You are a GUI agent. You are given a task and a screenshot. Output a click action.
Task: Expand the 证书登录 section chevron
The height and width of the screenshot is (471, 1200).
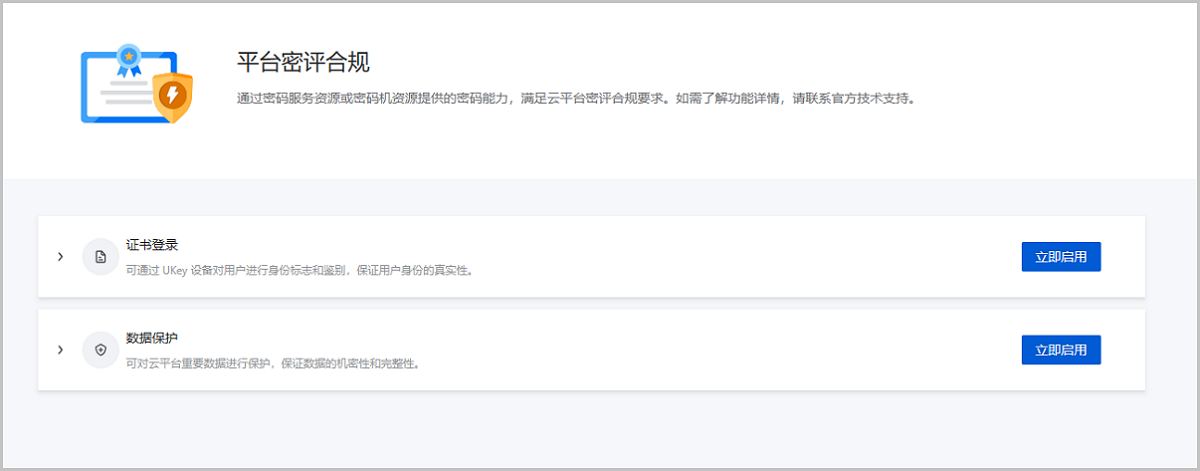[60, 257]
